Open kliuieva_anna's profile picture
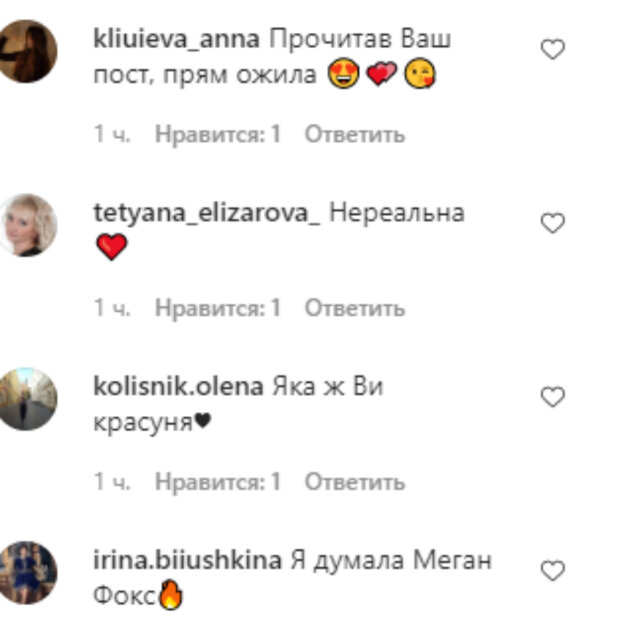 tap(27, 51)
